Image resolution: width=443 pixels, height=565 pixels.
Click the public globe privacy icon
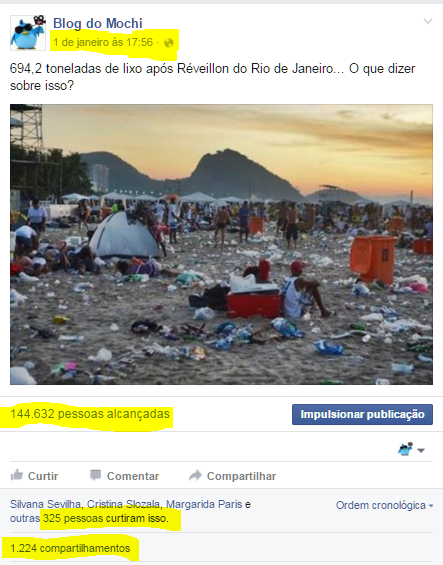click(x=169, y=43)
